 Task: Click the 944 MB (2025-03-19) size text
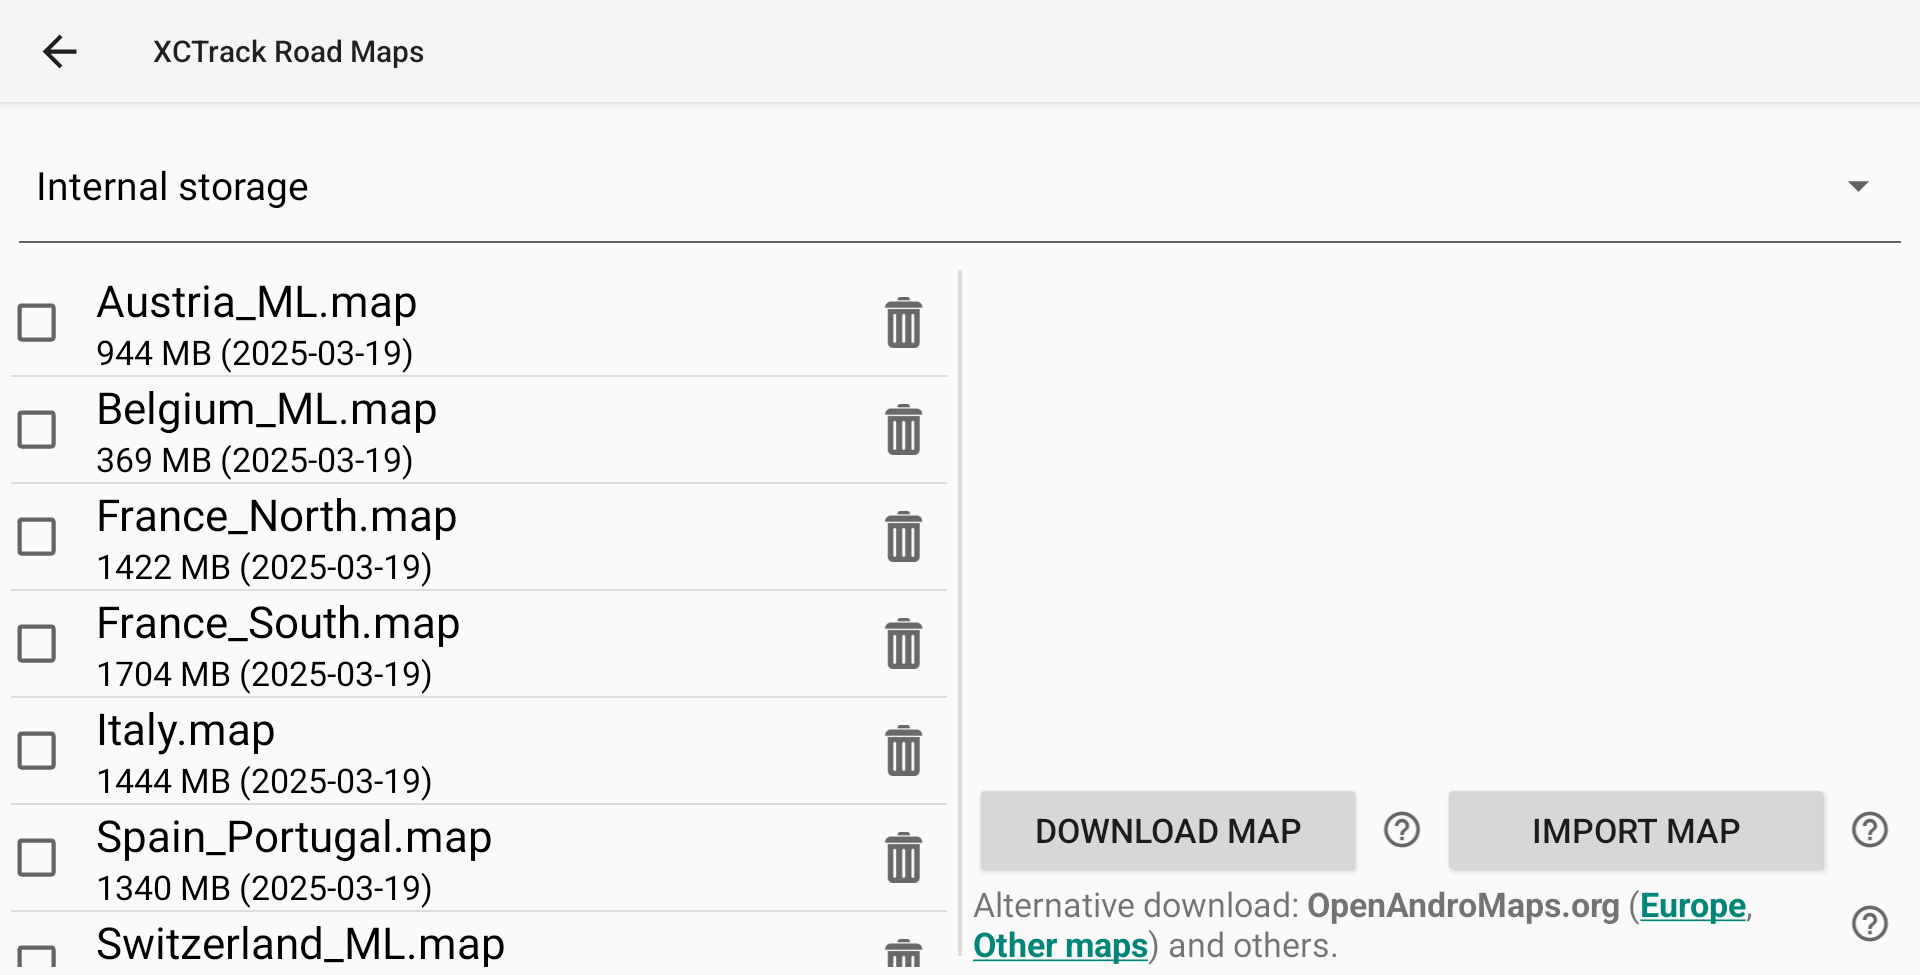click(x=255, y=353)
